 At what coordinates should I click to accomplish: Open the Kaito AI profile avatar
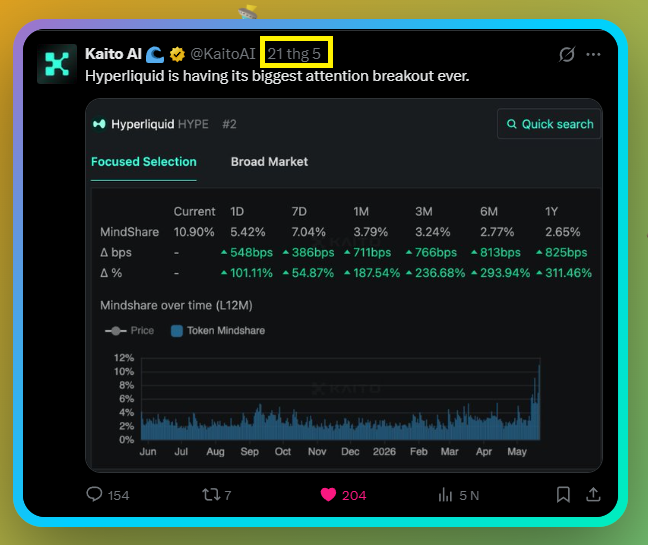(x=57, y=64)
